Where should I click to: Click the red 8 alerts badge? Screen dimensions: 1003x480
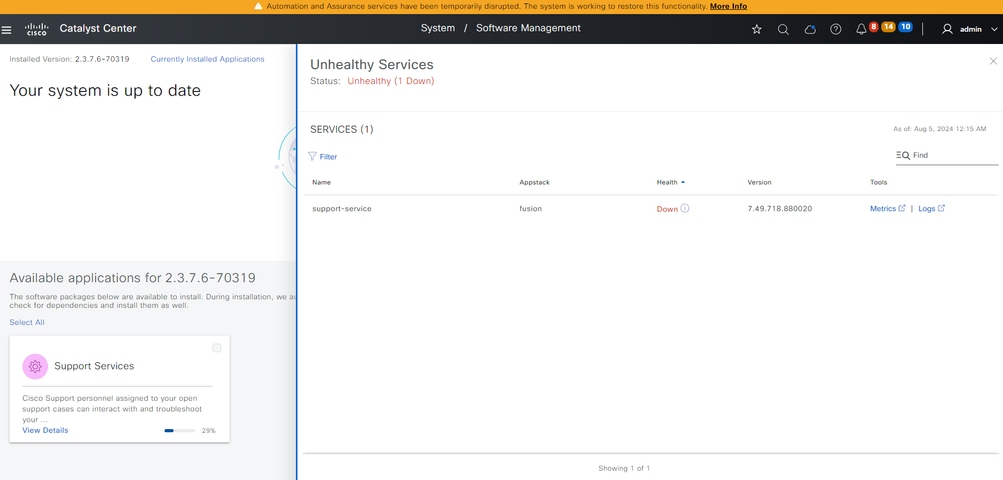click(x=873, y=26)
